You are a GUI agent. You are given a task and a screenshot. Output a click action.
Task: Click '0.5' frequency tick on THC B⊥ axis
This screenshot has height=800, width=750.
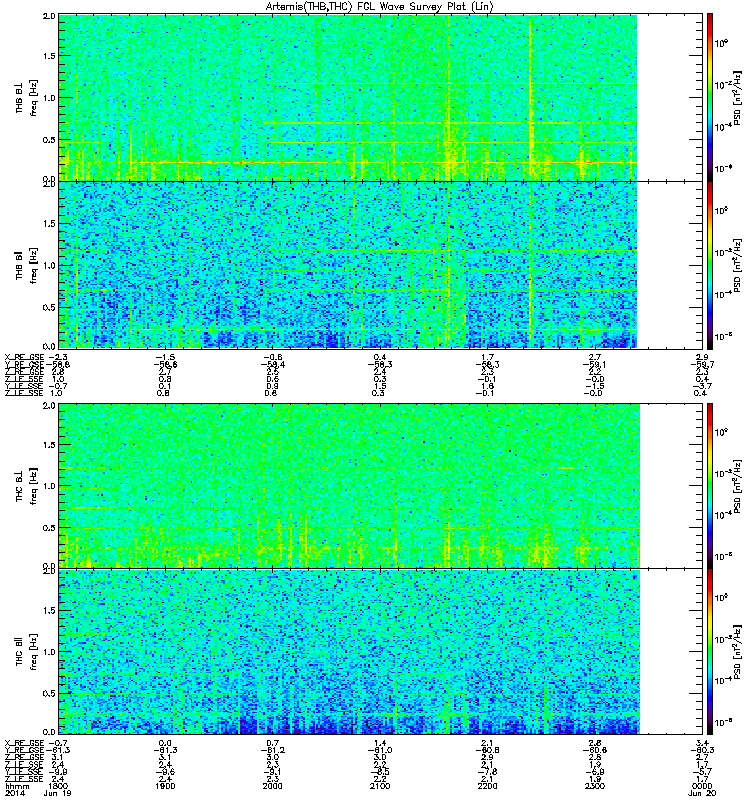[x=49, y=528]
